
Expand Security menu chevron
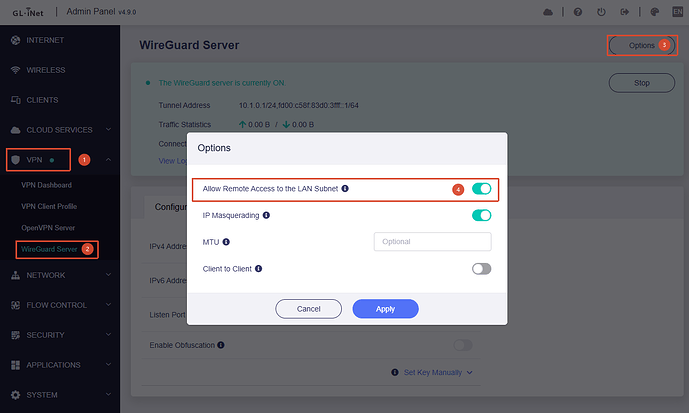point(108,334)
